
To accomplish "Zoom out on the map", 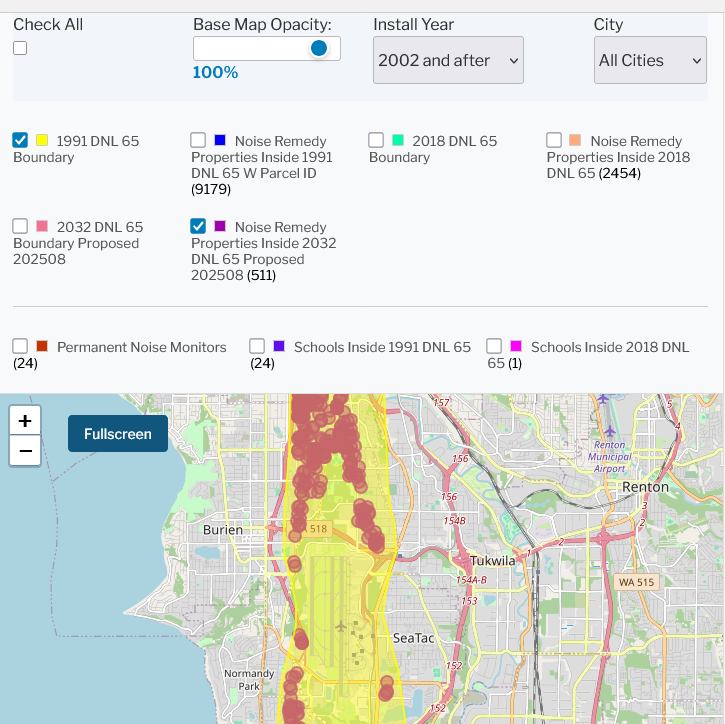I will (x=25, y=451).
